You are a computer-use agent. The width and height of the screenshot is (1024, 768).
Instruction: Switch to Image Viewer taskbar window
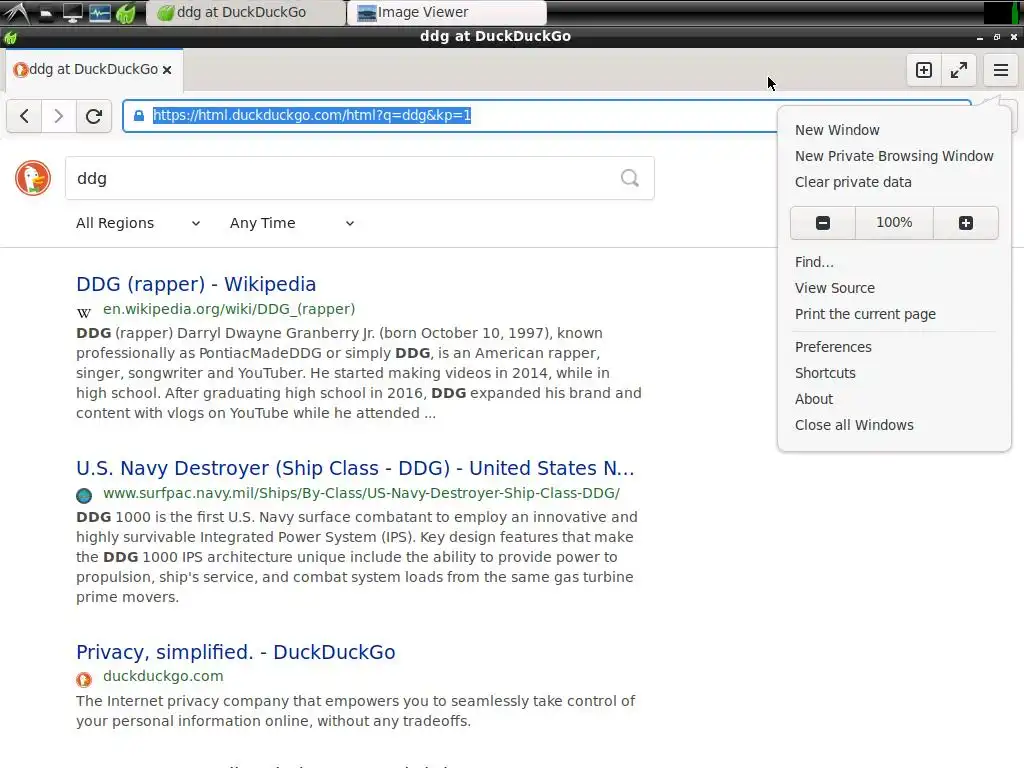(x=447, y=12)
